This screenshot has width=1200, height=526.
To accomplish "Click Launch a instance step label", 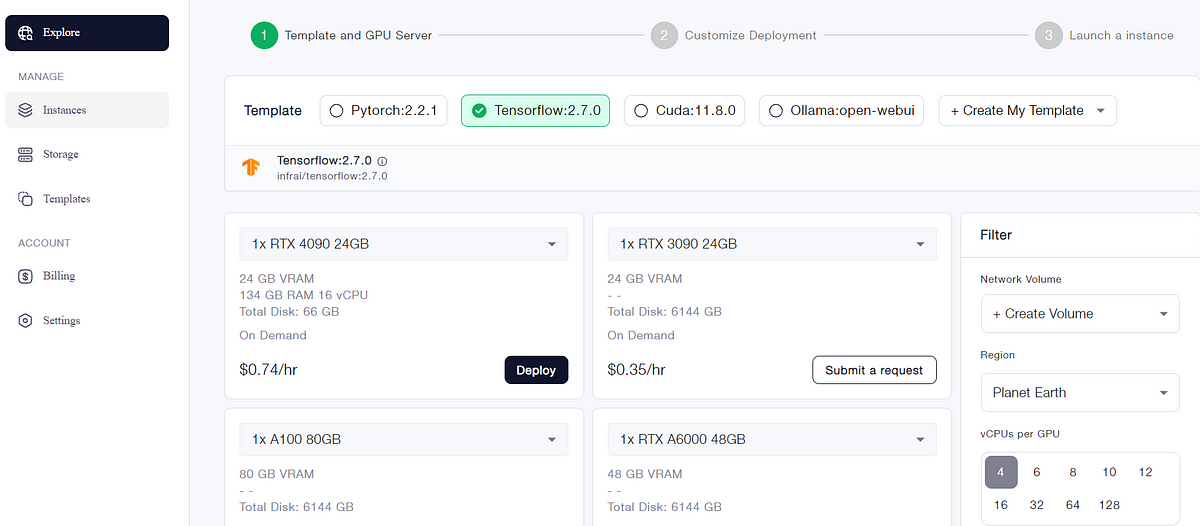I will pos(1121,35).
